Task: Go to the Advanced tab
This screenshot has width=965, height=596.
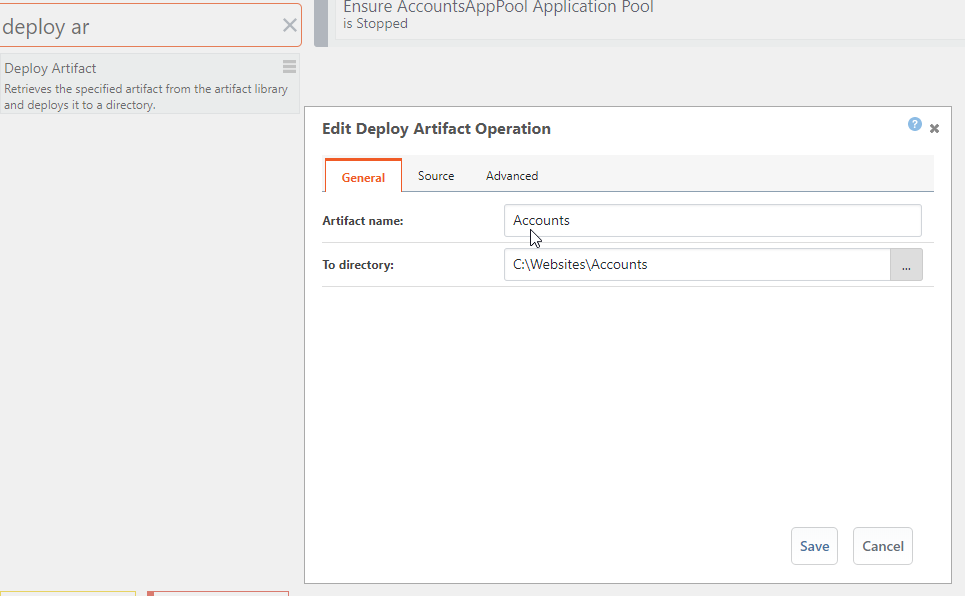Action: point(512,176)
